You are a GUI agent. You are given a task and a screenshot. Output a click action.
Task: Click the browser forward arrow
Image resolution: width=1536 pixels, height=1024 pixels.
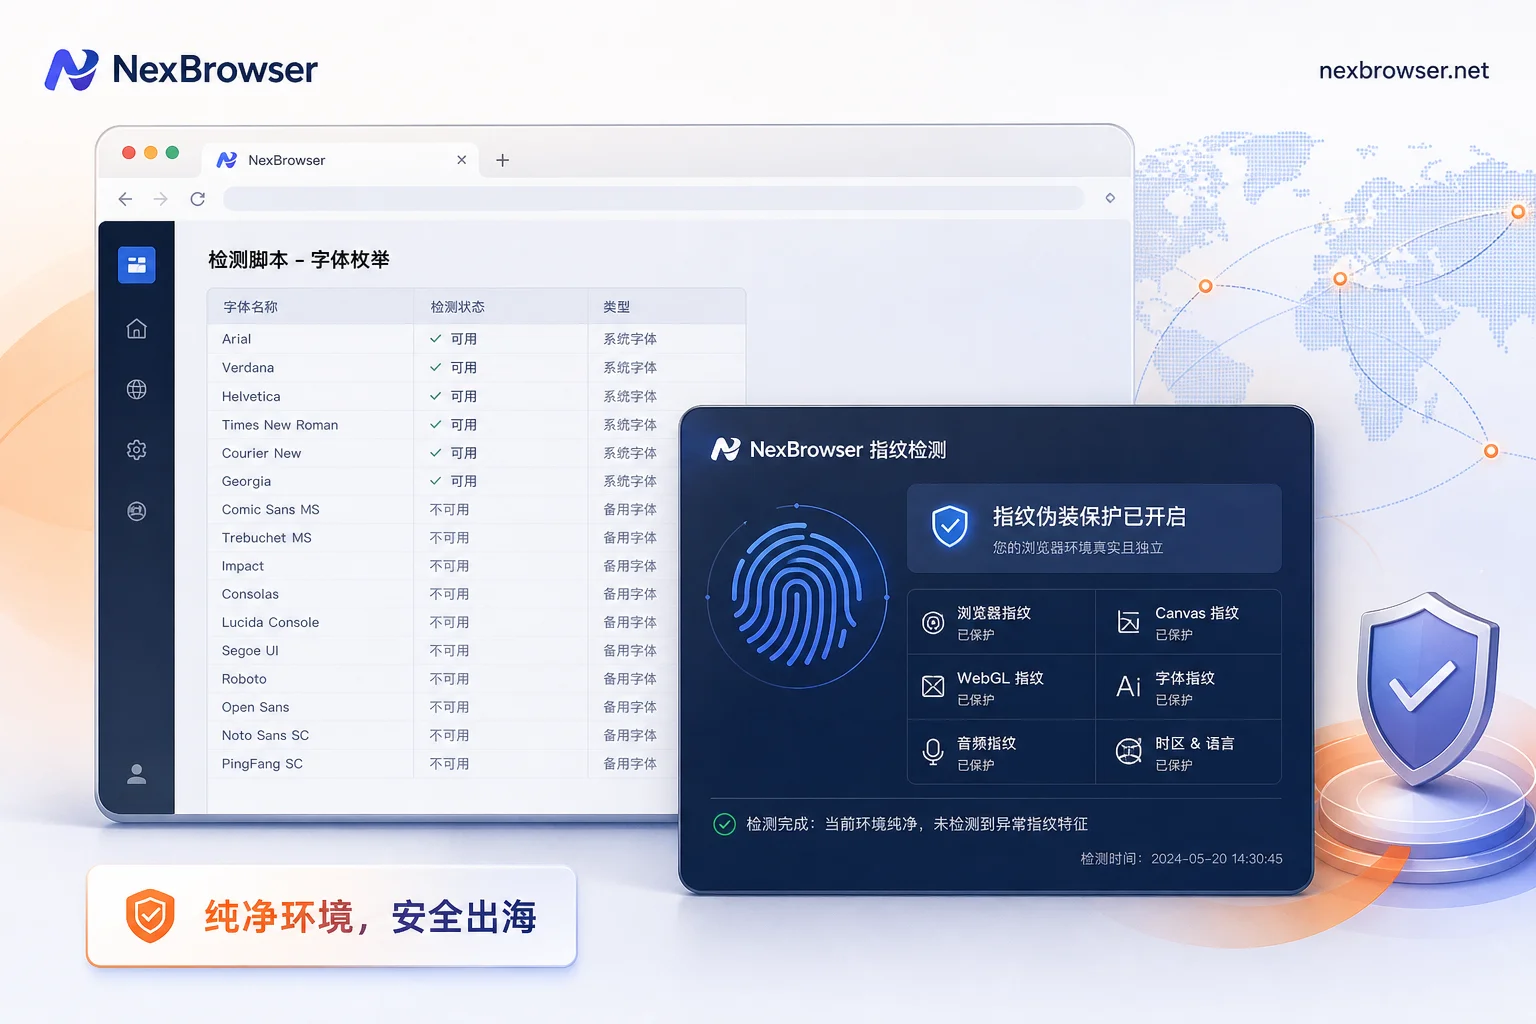(161, 199)
